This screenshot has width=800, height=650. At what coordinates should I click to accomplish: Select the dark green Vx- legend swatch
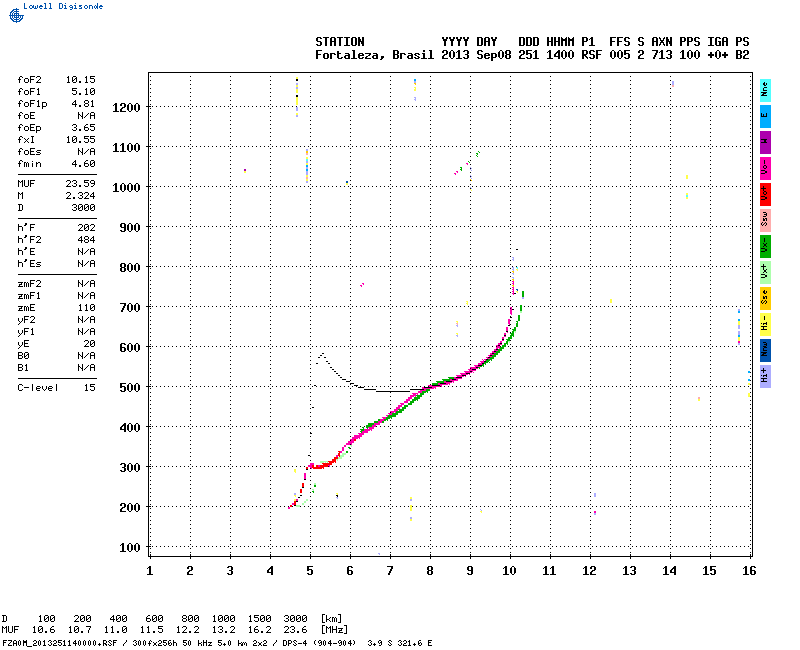[x=765, y=246]
